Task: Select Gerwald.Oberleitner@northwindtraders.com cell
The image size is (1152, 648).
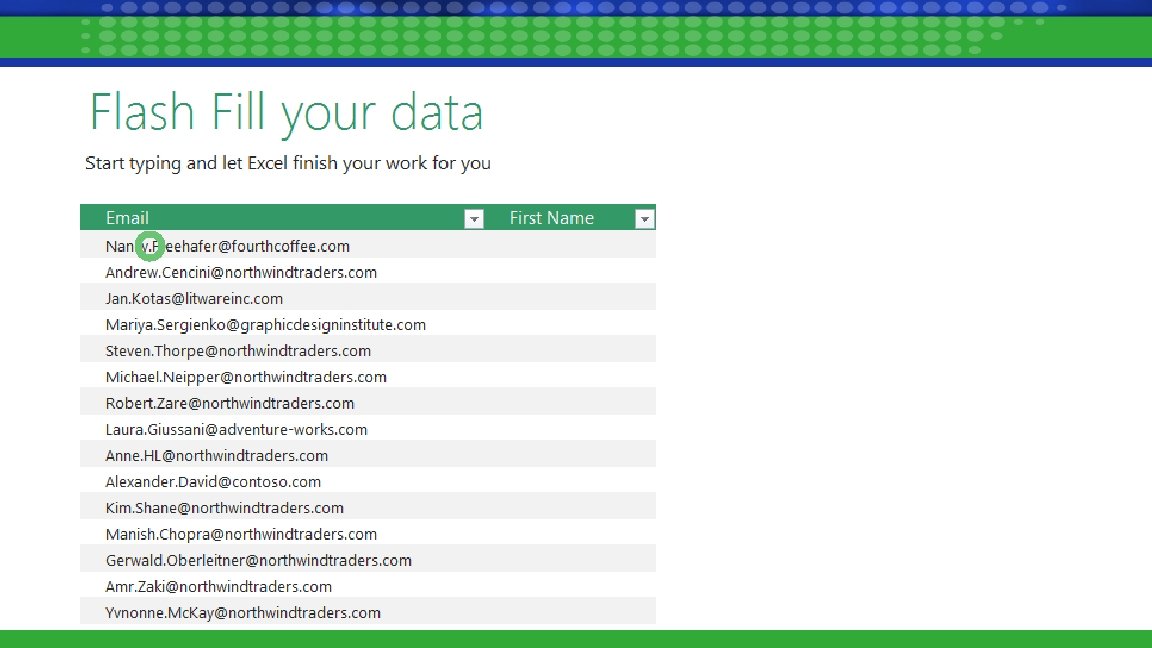Action: coord(283,560)
